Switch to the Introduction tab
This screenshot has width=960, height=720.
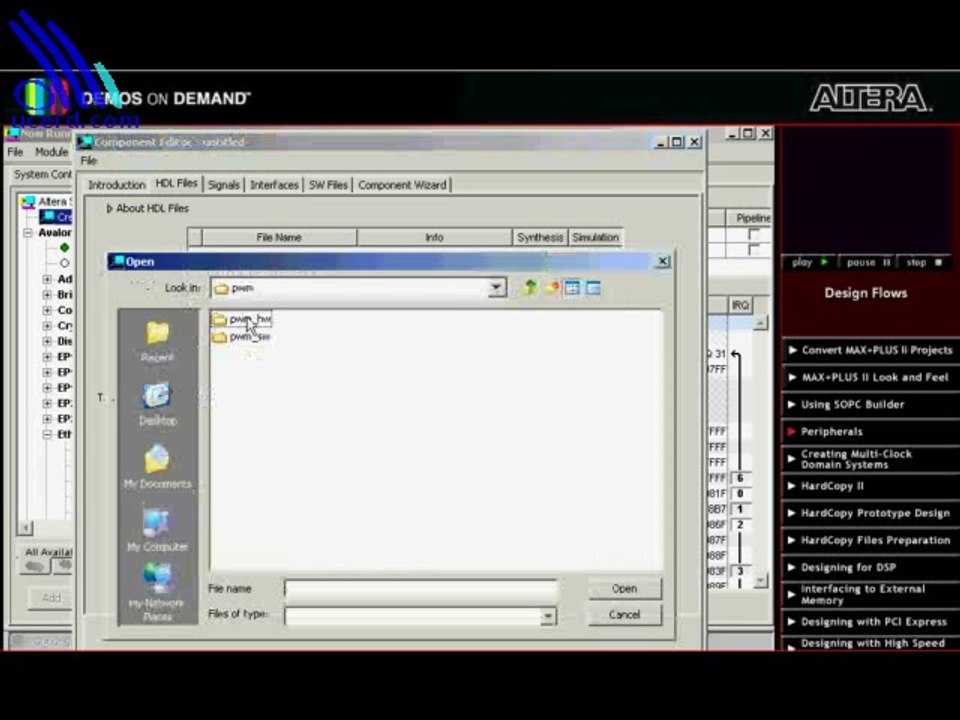(x=116, y=185)
